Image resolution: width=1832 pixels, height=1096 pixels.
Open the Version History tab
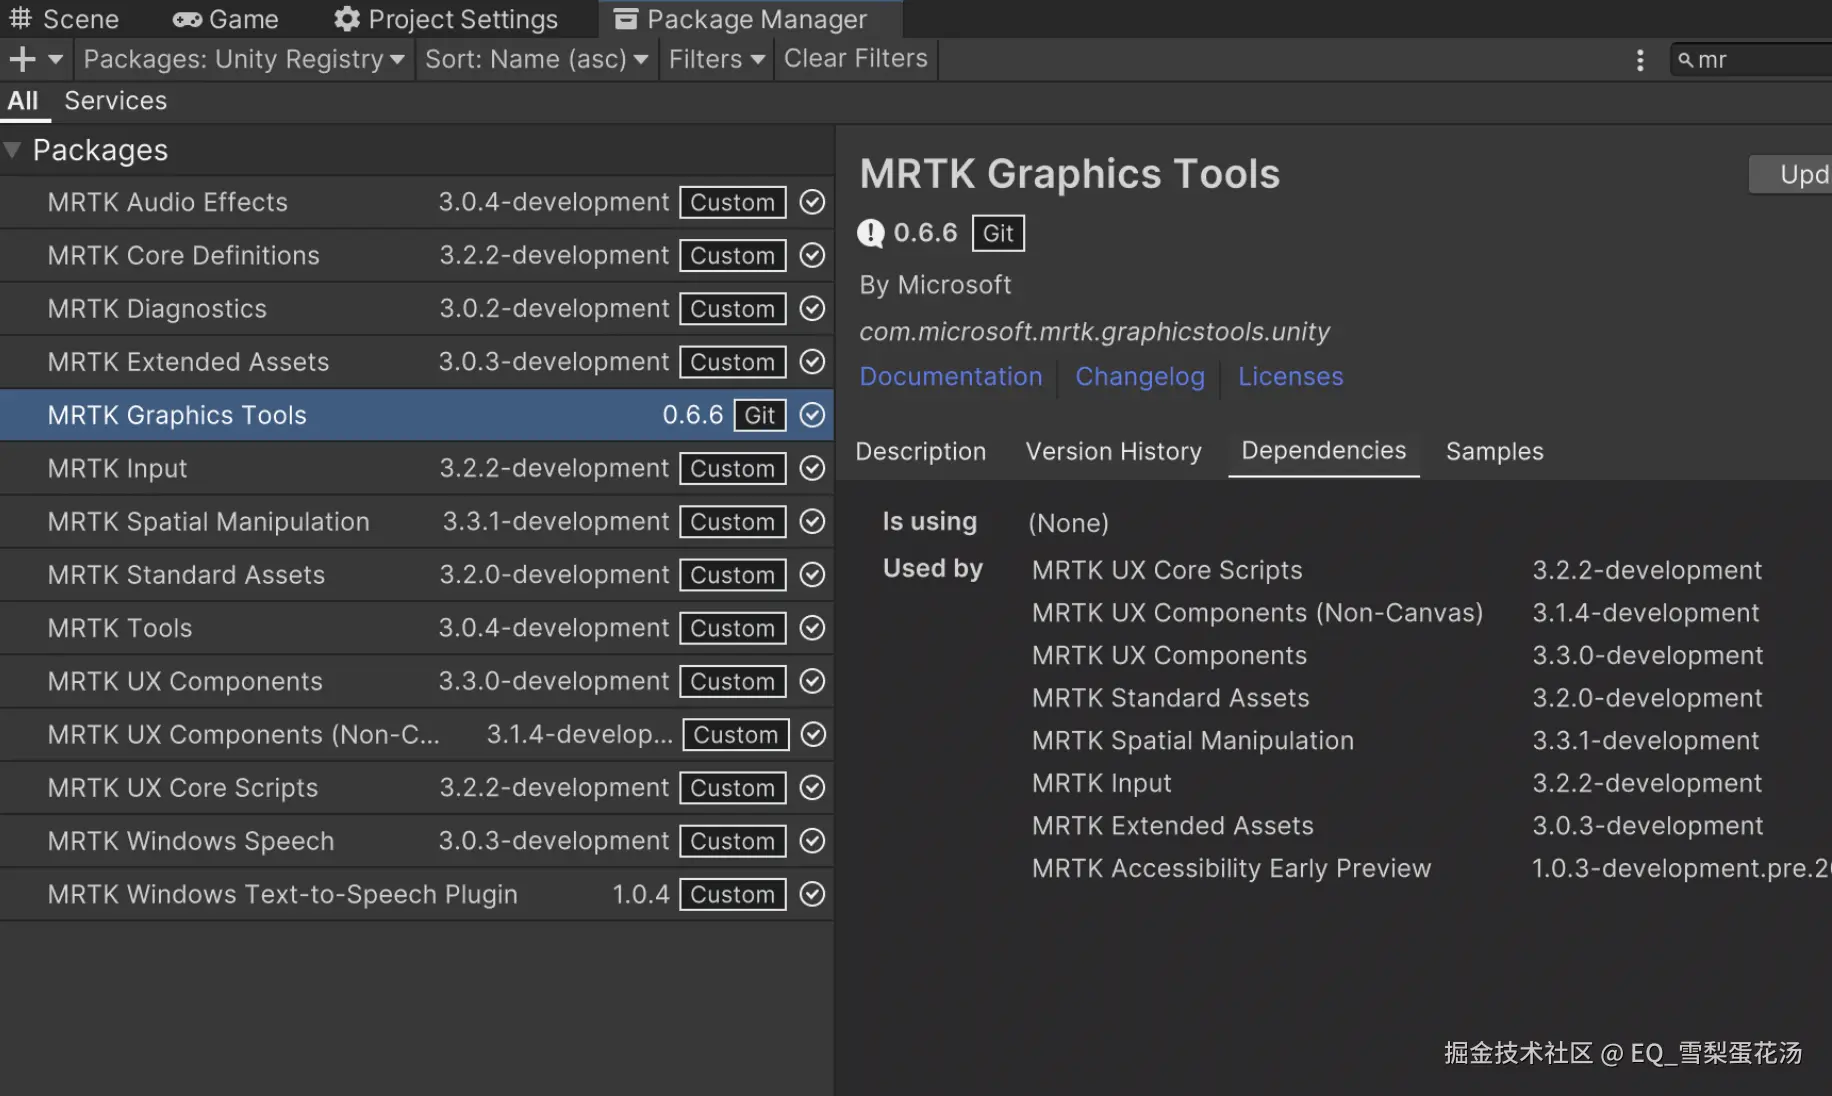tap(1113, 452)
